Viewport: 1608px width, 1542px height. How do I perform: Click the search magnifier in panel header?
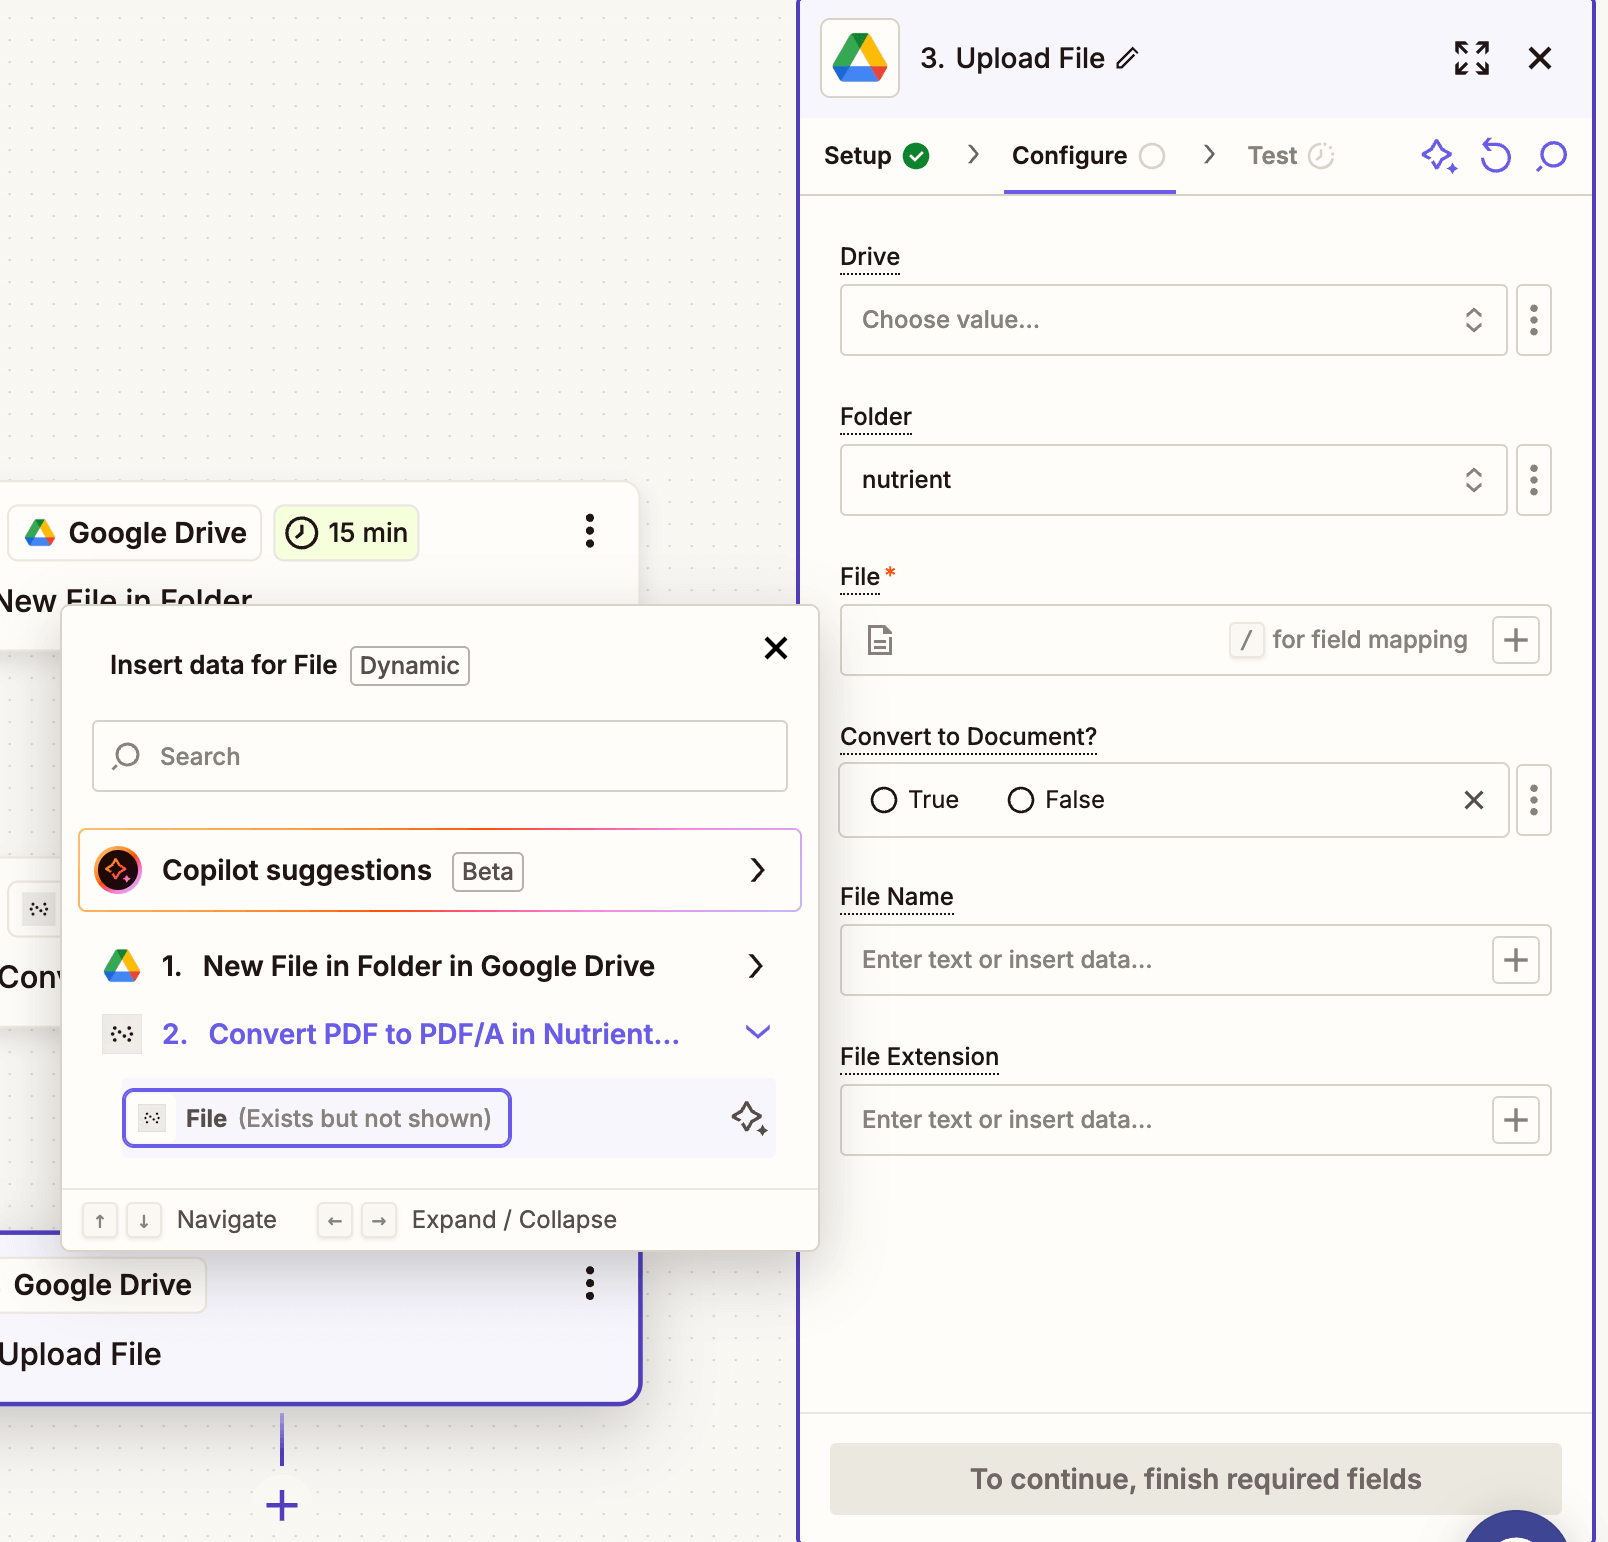[x=1552, y=156]
